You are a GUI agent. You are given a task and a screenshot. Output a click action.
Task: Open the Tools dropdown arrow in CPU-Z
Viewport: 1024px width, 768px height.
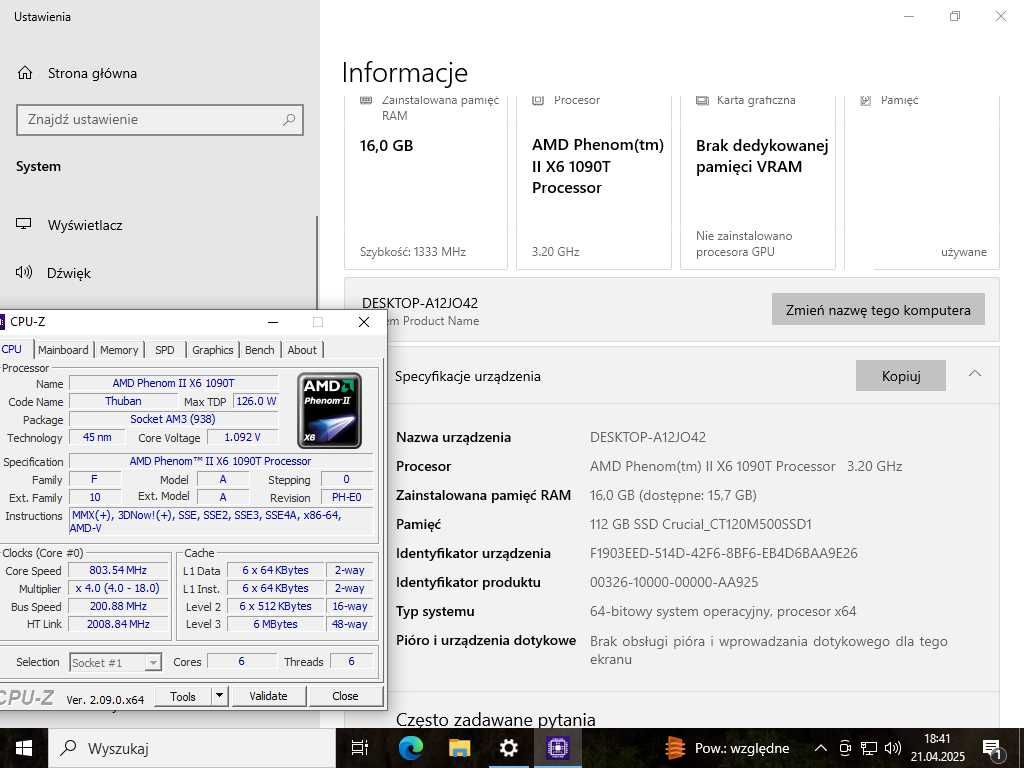pyautogui.click(x=220, y=696)
